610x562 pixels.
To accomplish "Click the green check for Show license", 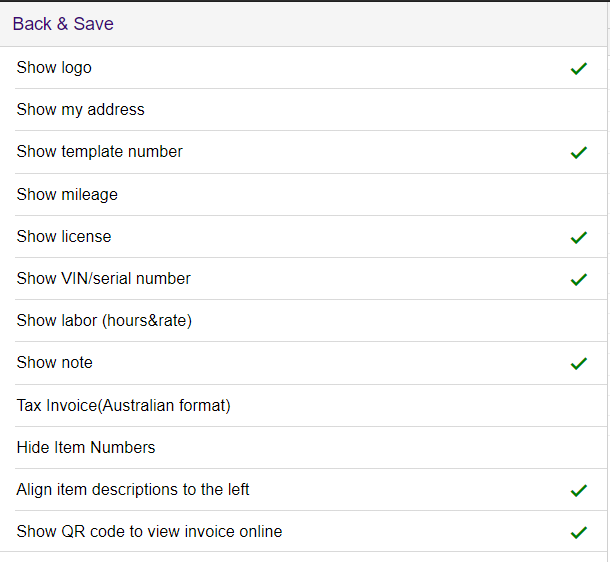I will tap(578, 238).
